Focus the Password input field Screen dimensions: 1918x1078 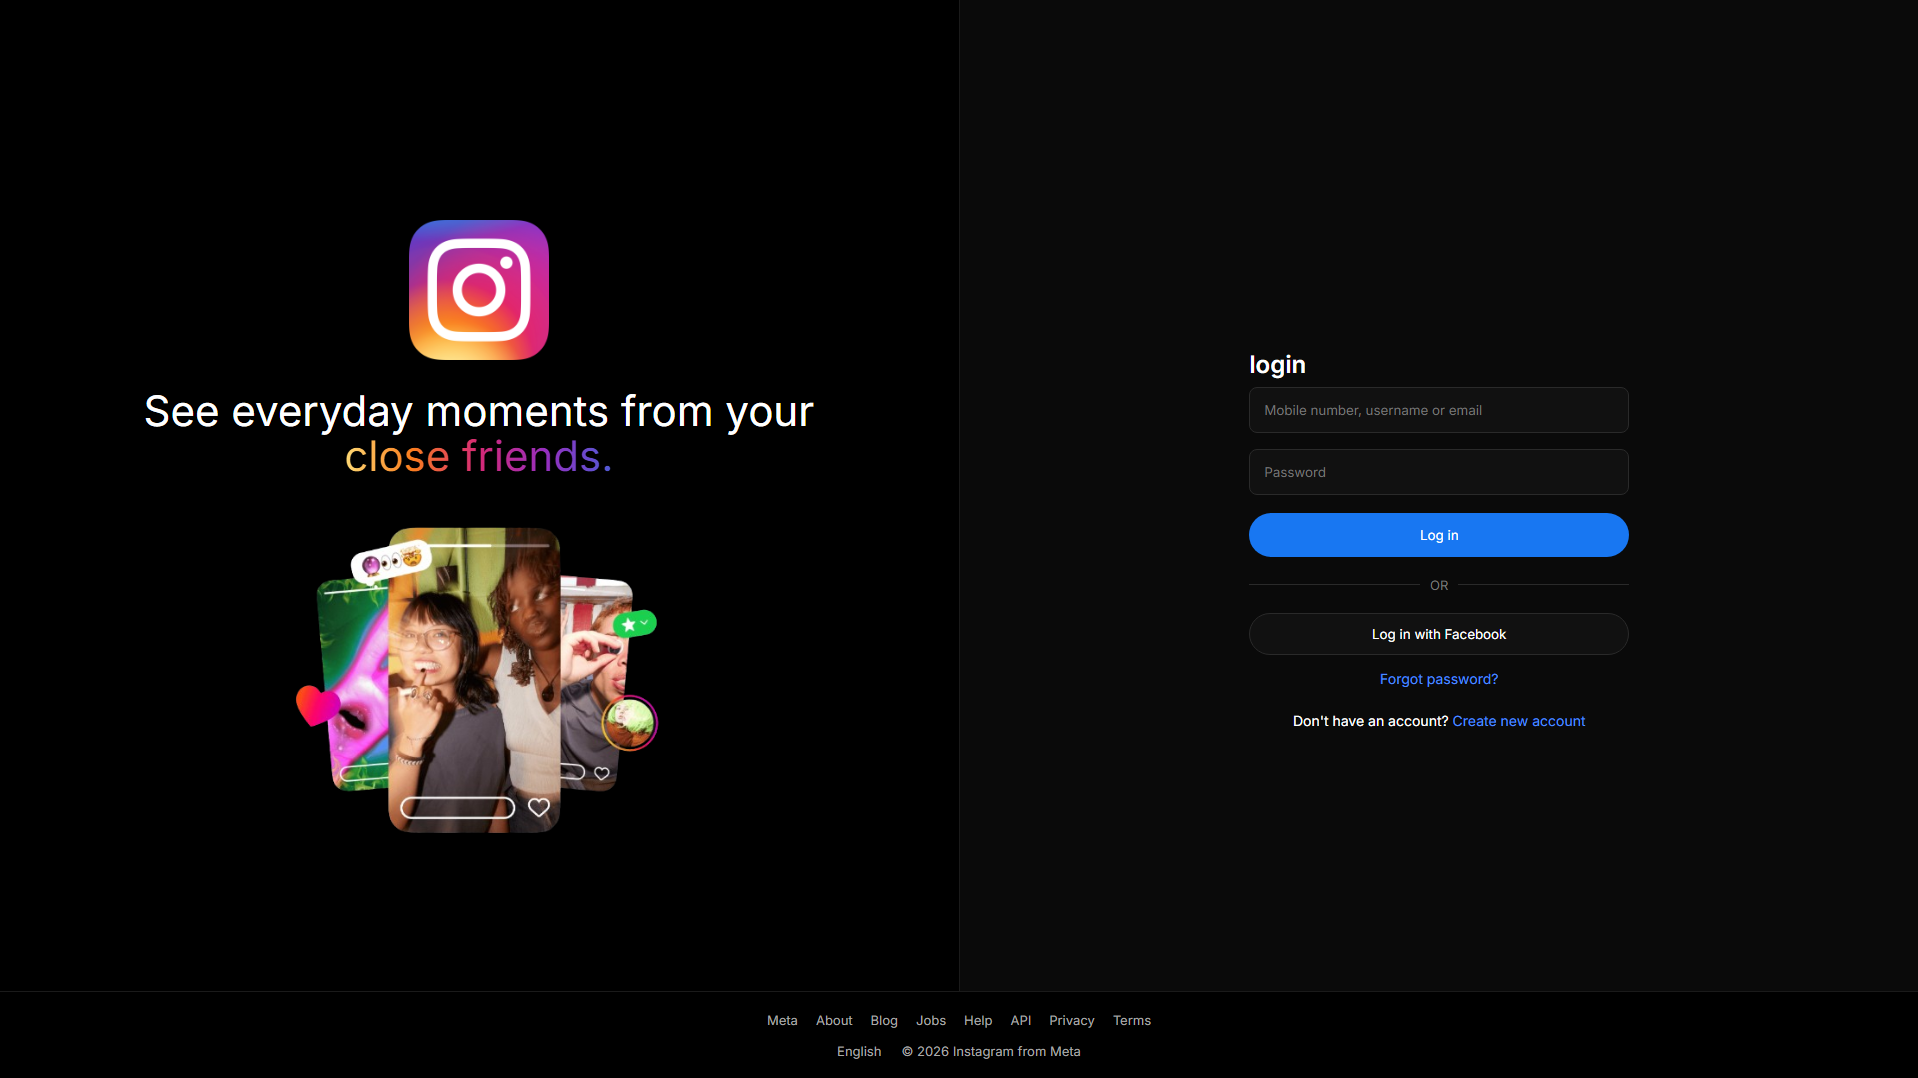(x=1438, y=472)
